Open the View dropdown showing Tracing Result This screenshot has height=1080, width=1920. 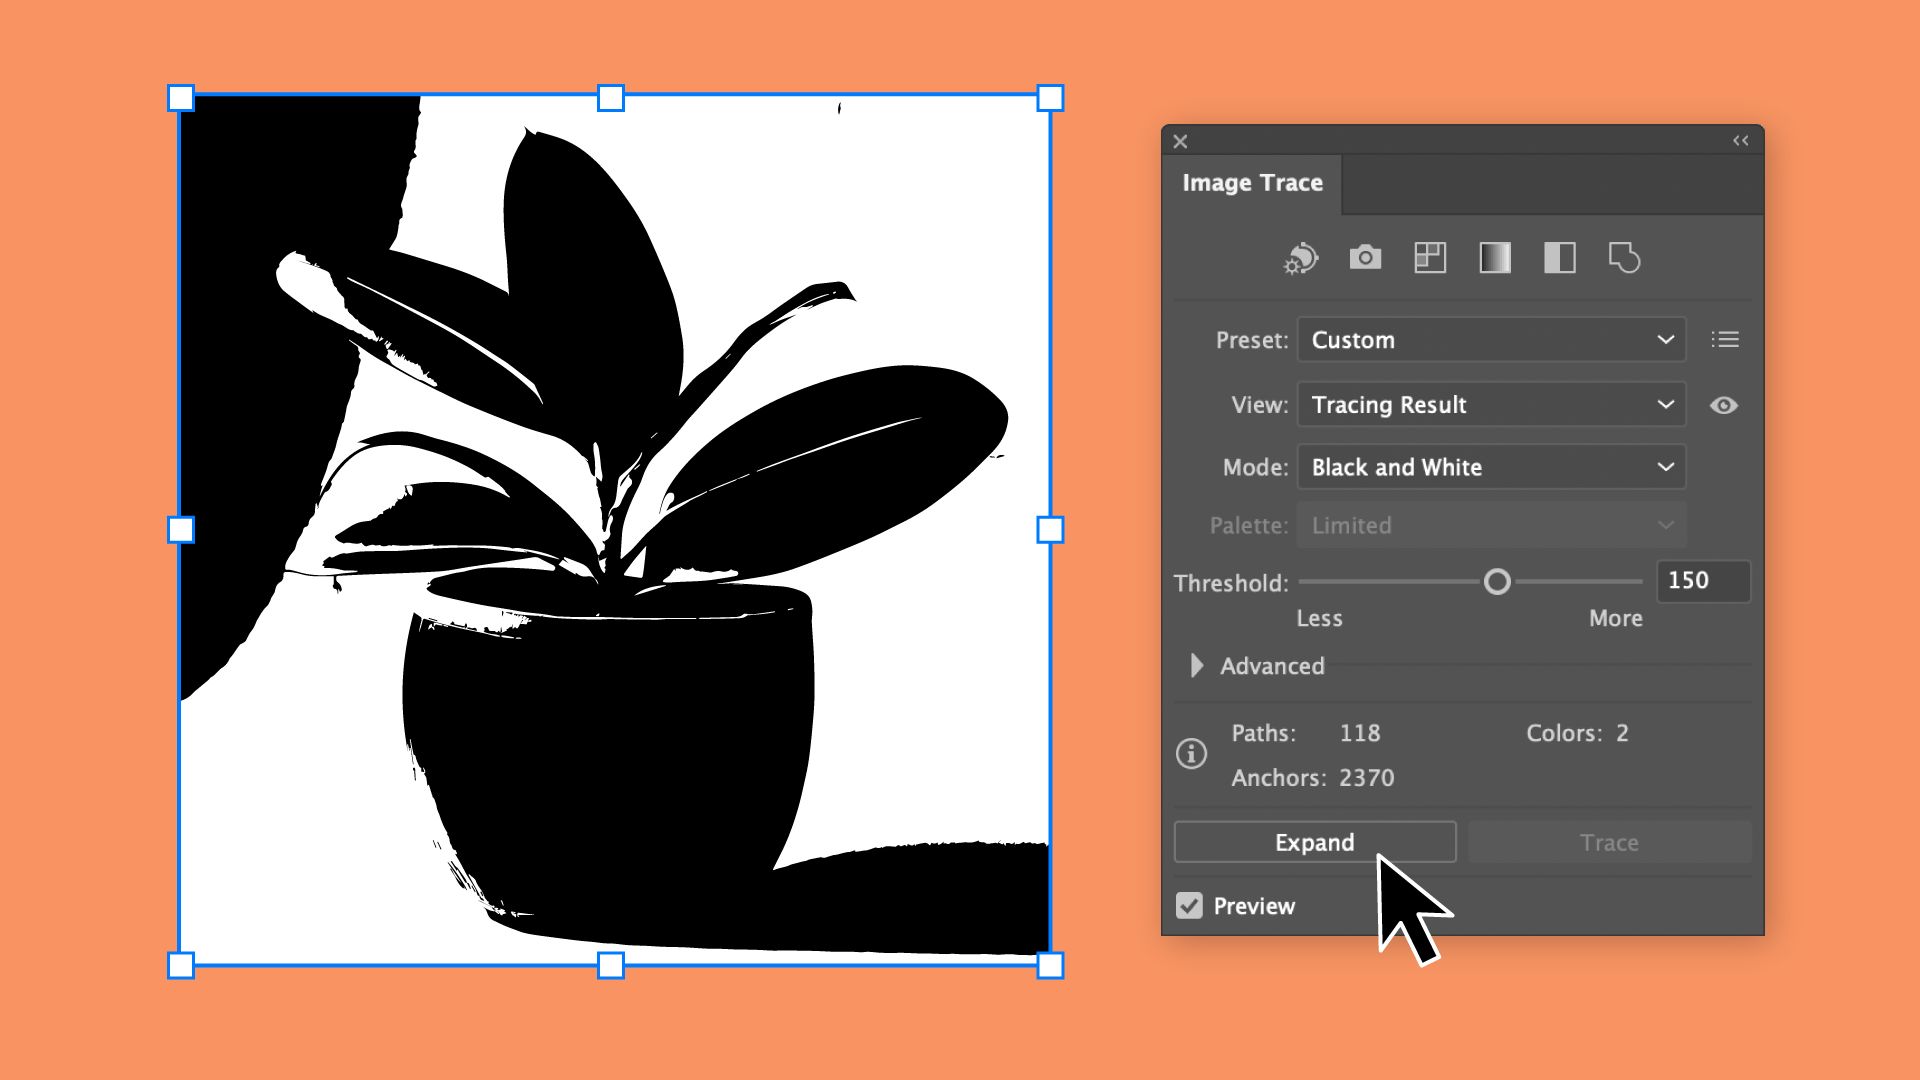click(x=1491, y=405)
